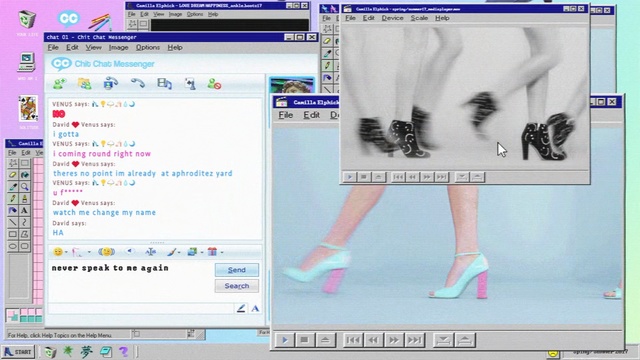Select the ellipse tool in paint toolbox
This screenshot has width=640, height=360.
tap(13, 246)
